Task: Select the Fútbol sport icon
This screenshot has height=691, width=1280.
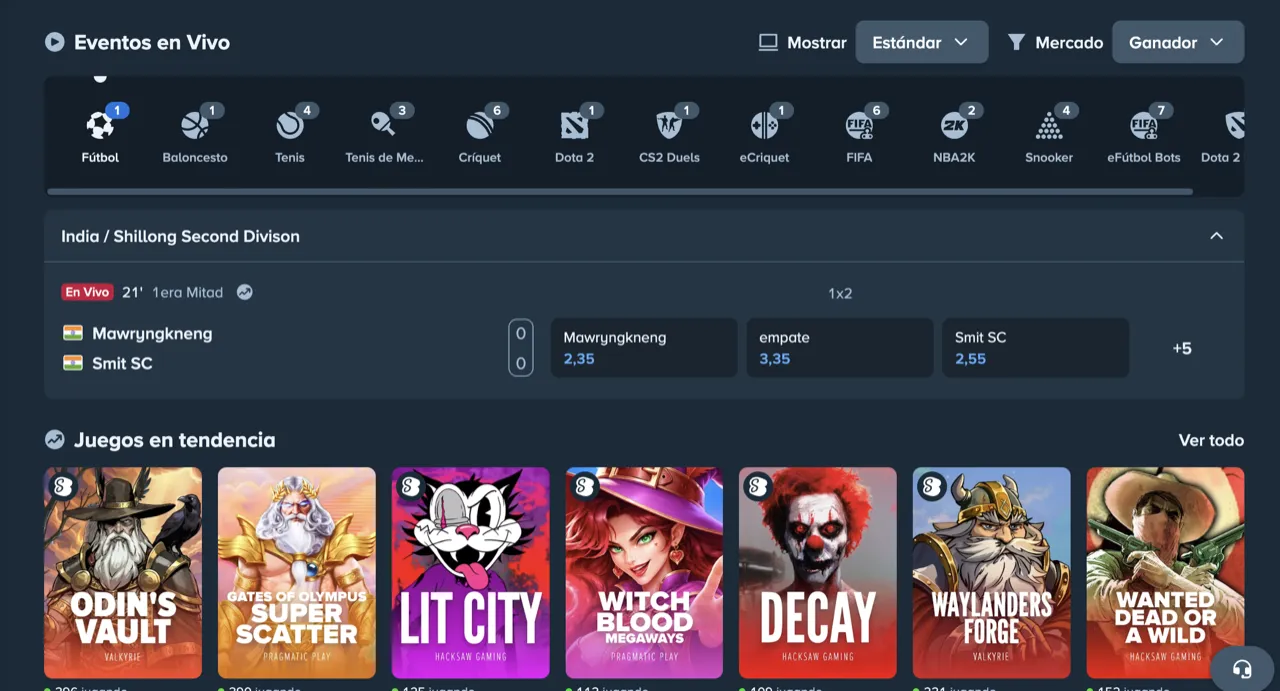Action: point(100,126)
